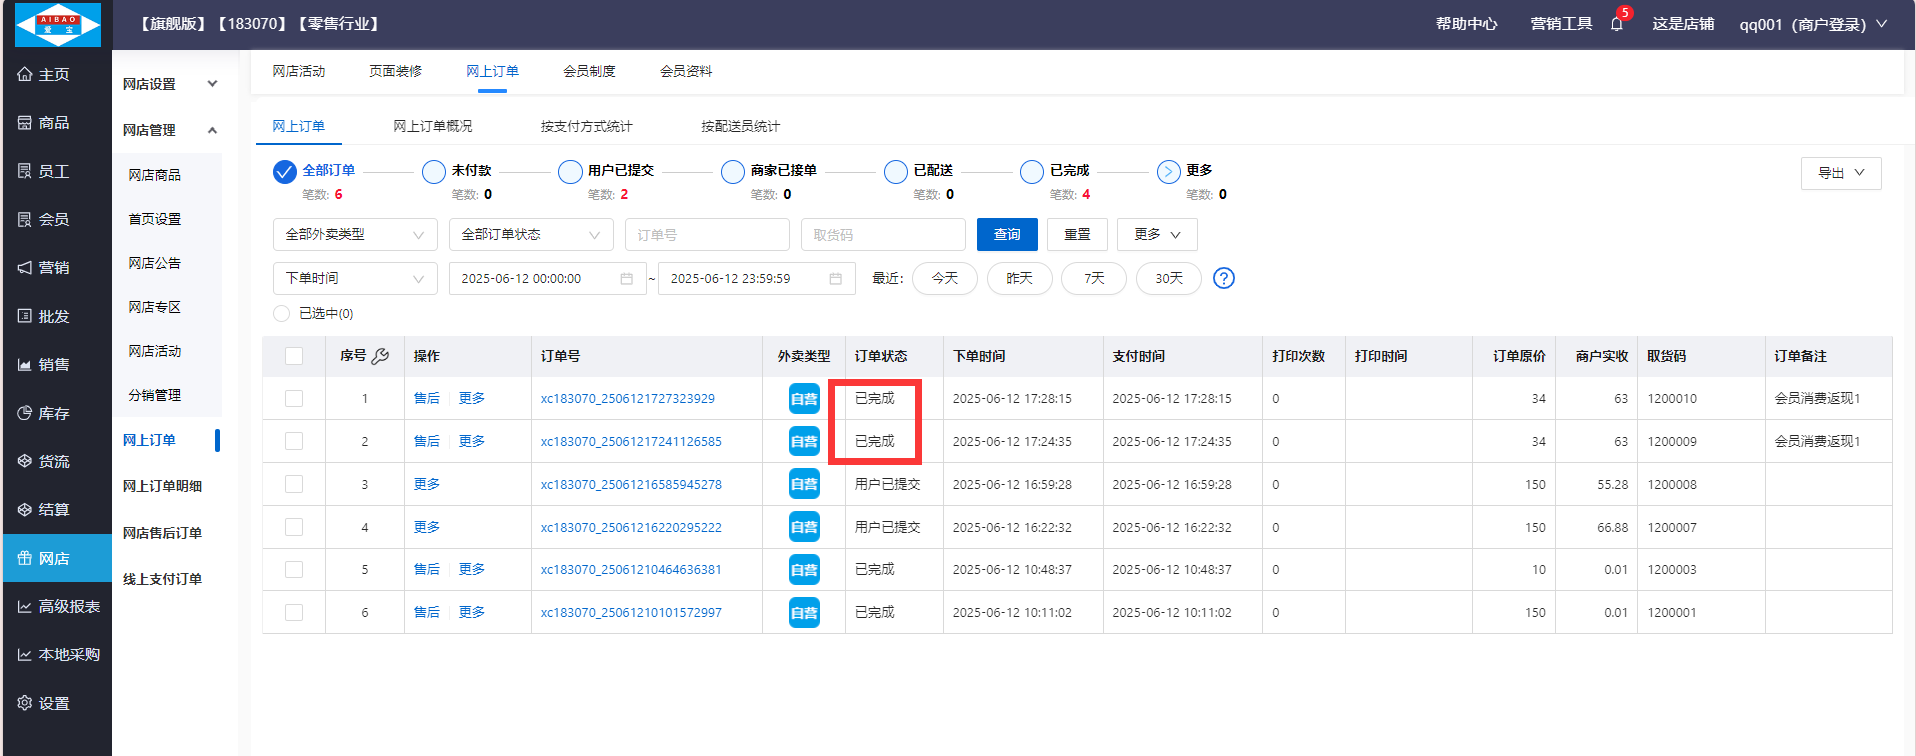Open the 全部订单状态 dropdown
1916x756 pixels.
pos(530,234)
